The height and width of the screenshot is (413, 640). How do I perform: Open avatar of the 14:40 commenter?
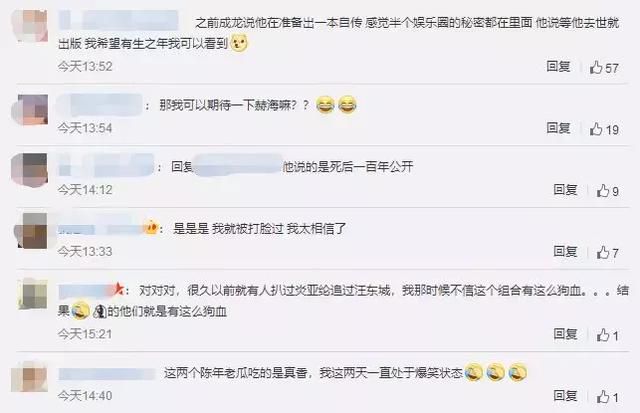point(29,377)
